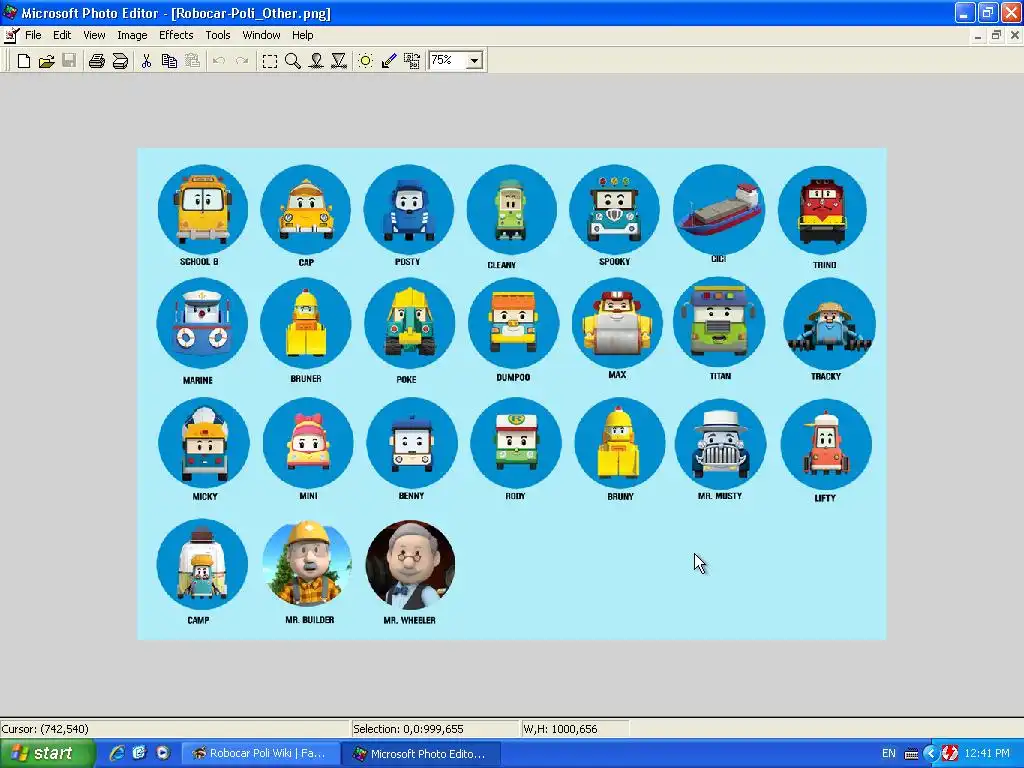Click the MR. WHEELER portrait
This screenshot has width=1024, height=768.
[410, 565]
